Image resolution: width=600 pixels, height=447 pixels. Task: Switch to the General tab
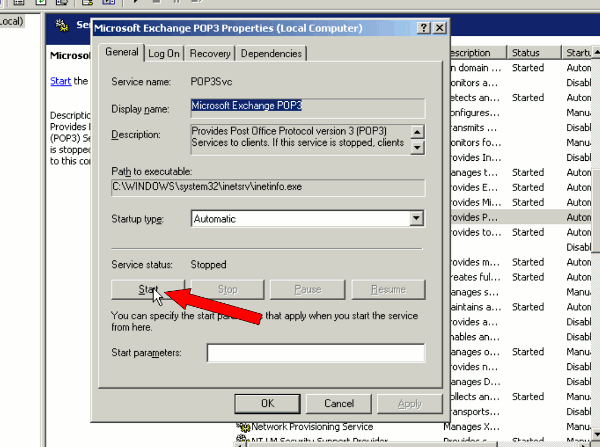122,52
